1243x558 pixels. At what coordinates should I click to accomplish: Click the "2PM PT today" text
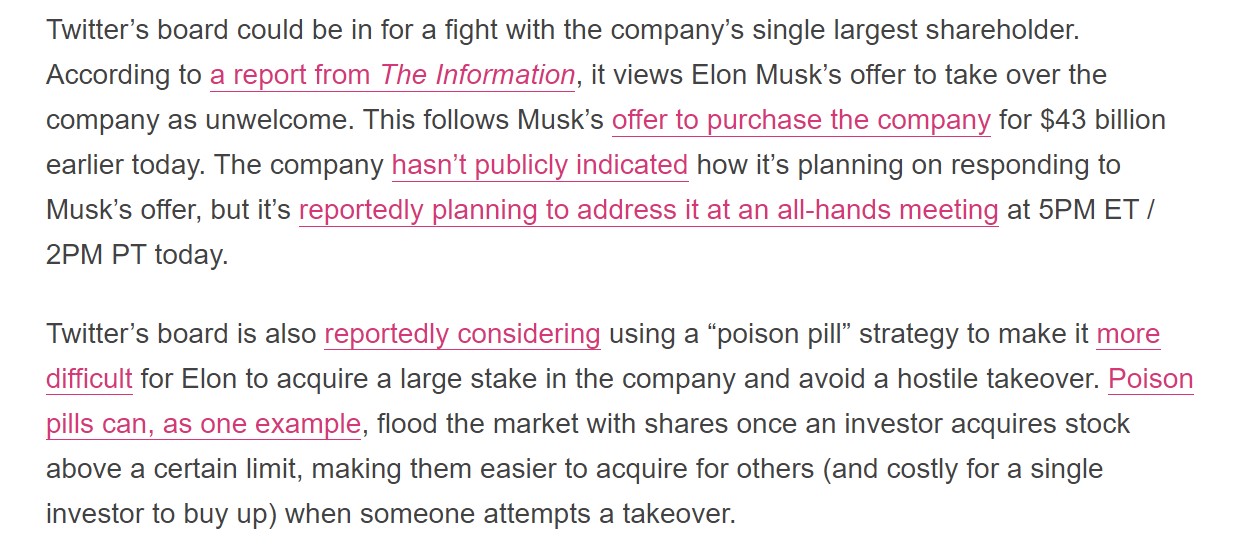137,254
